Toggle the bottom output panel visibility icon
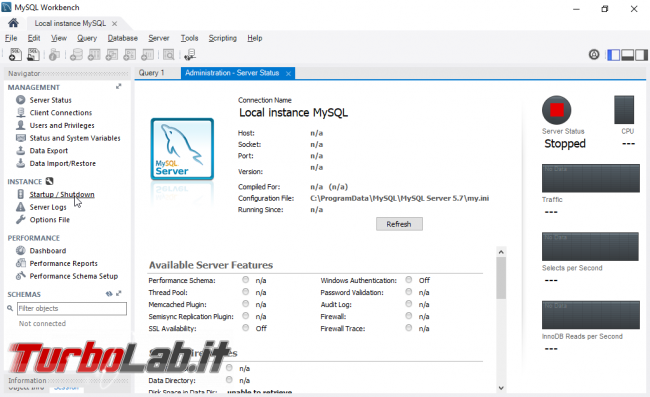Image resolution: width=650 pixels, height=397 pixels. (627, 55)
